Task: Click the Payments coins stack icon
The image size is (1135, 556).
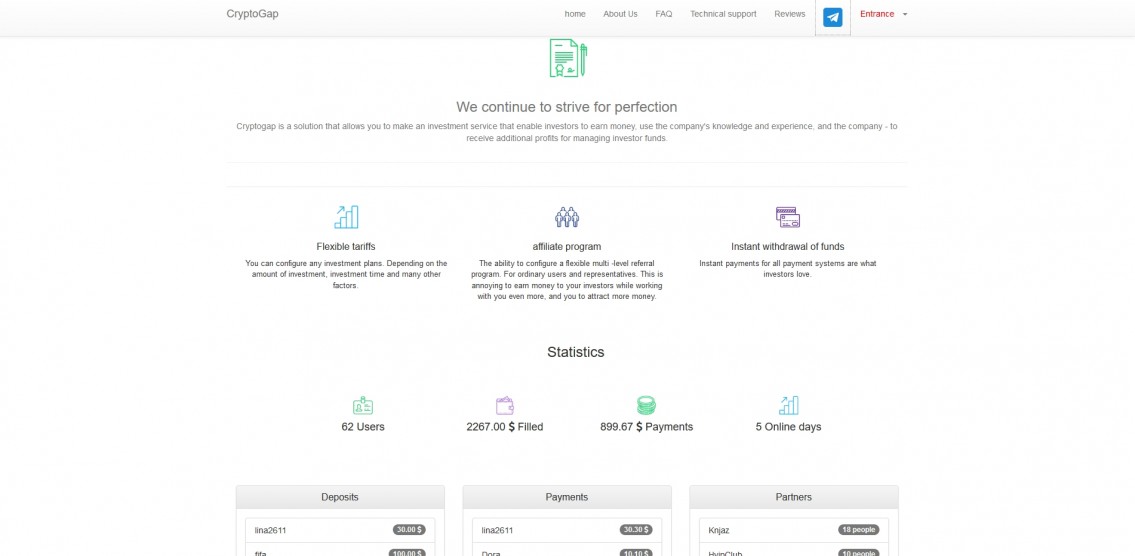Action: coord(646,405)
